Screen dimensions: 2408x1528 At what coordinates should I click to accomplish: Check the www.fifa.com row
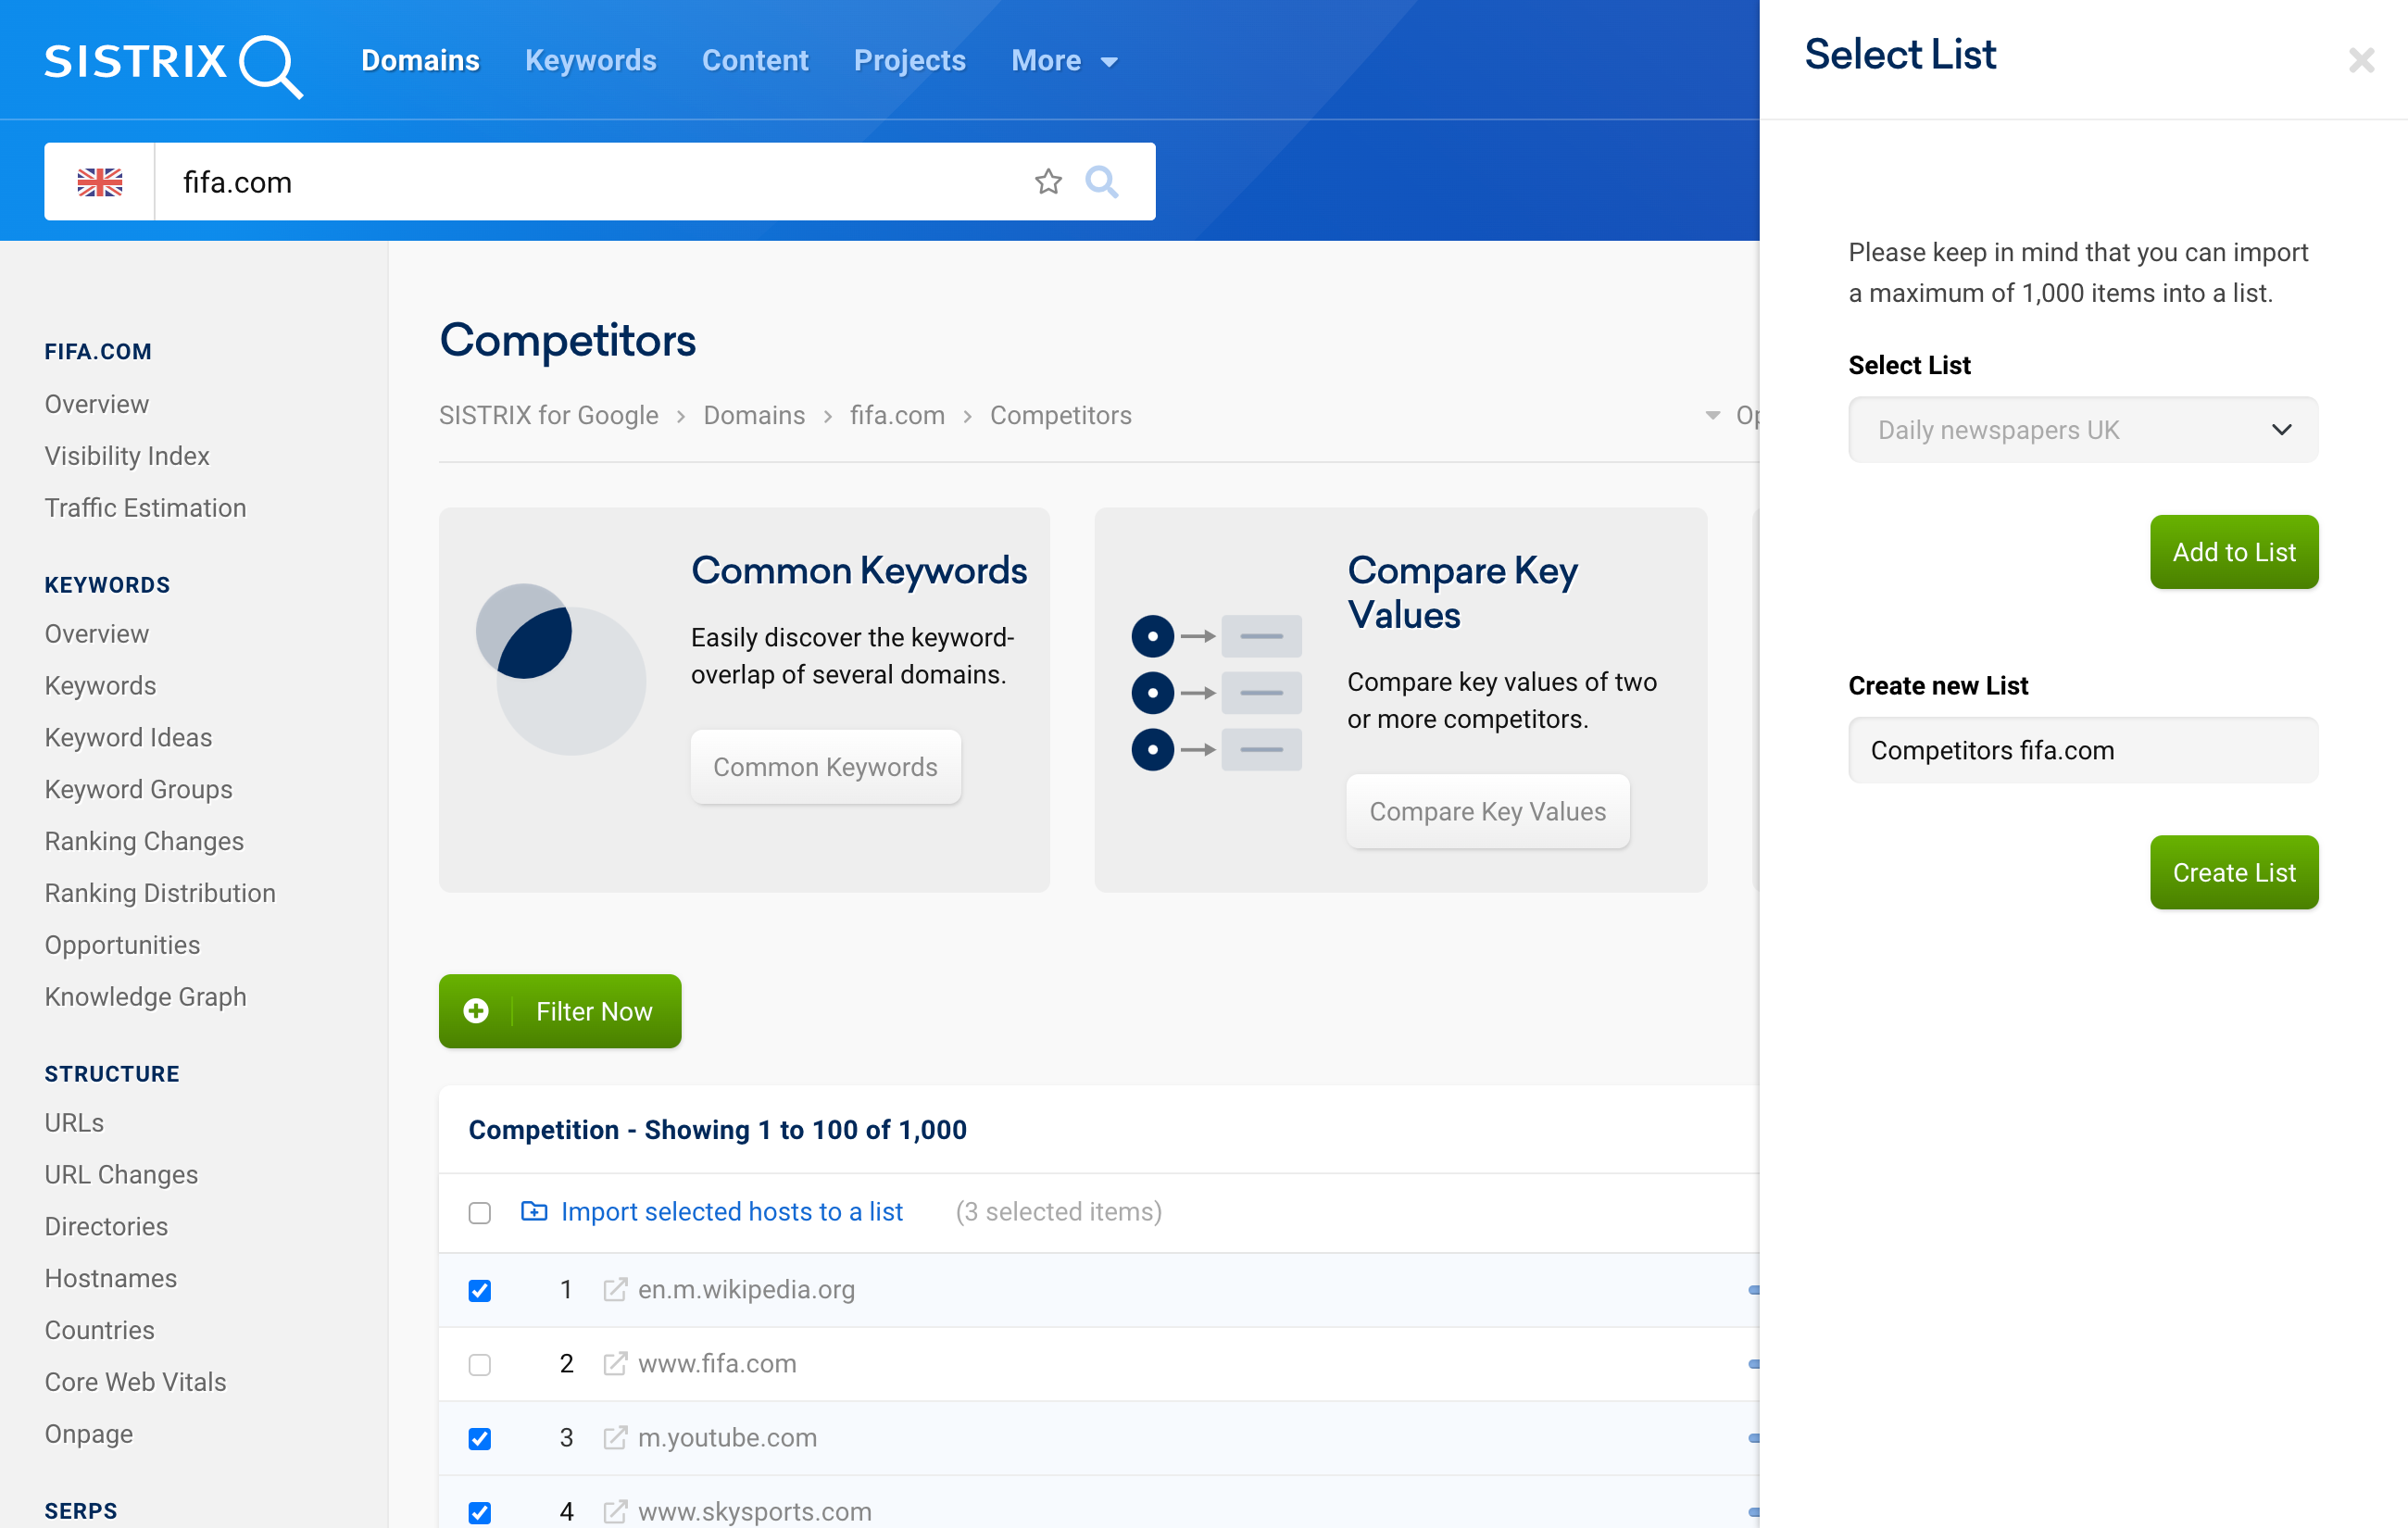pos(480,1364)
